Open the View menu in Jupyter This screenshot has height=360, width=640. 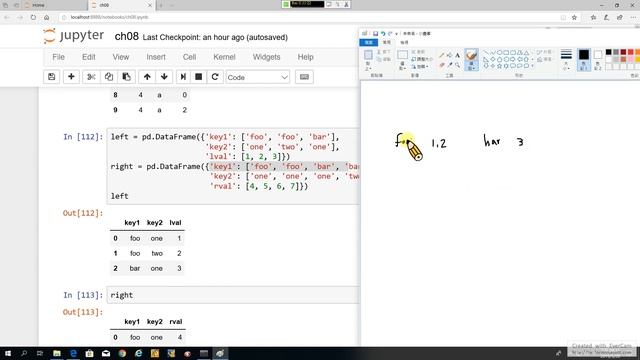coord(121,57)
